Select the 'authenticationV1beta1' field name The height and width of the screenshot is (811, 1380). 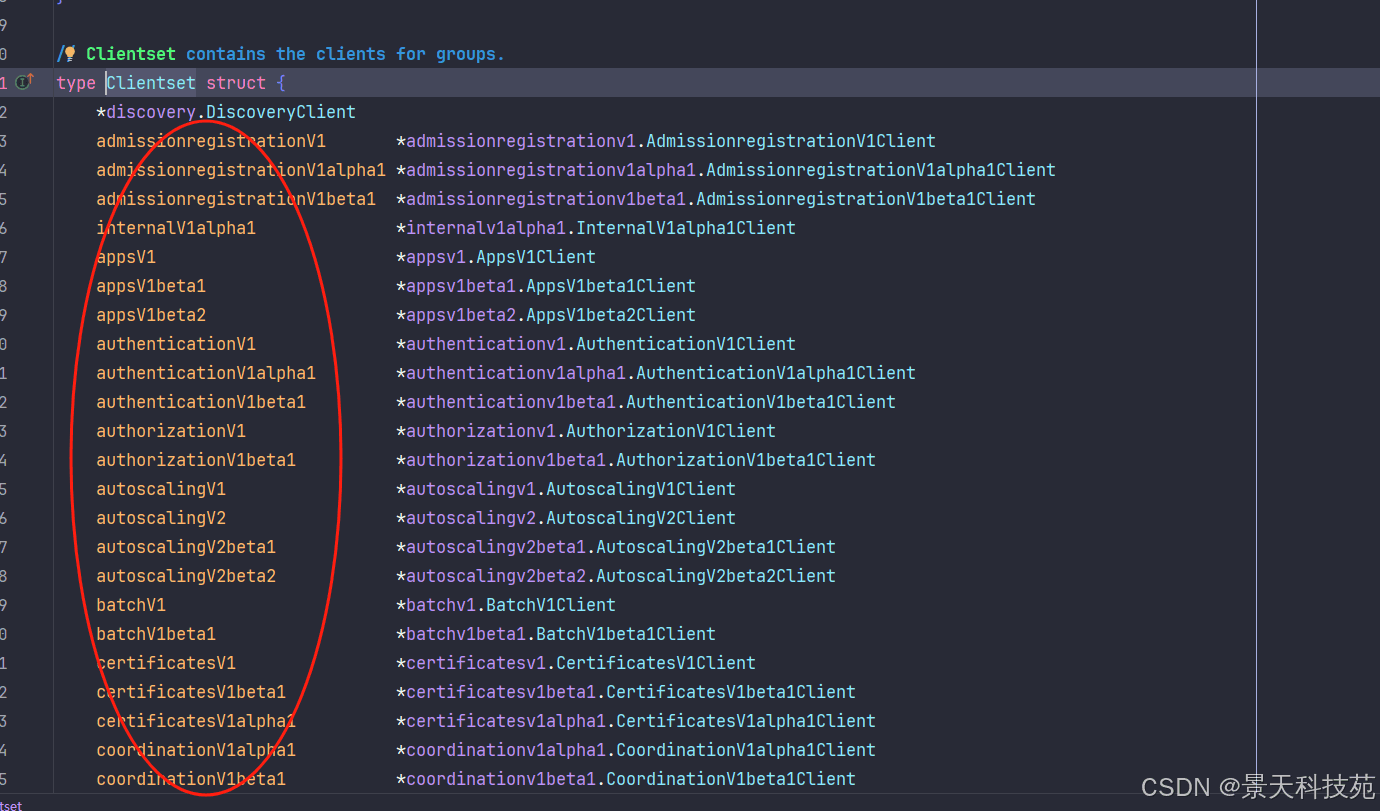pos(201,402)
